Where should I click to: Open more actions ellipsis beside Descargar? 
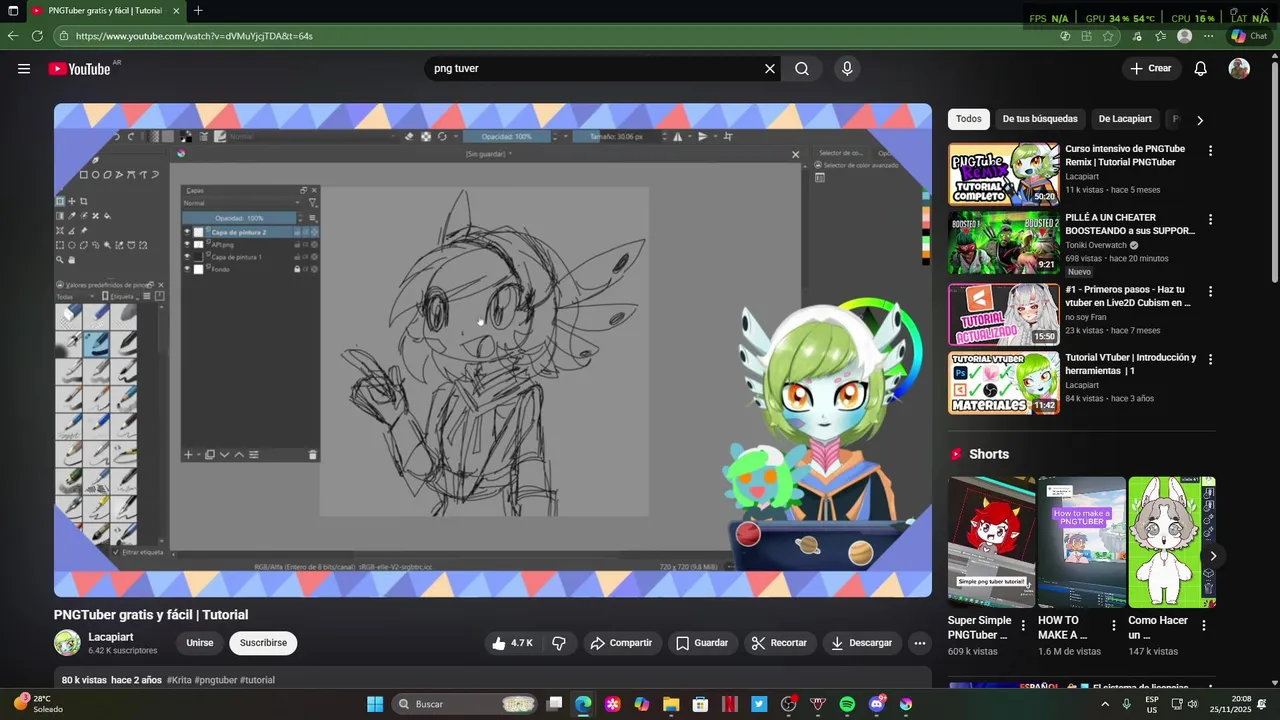(x=920, y=643)
